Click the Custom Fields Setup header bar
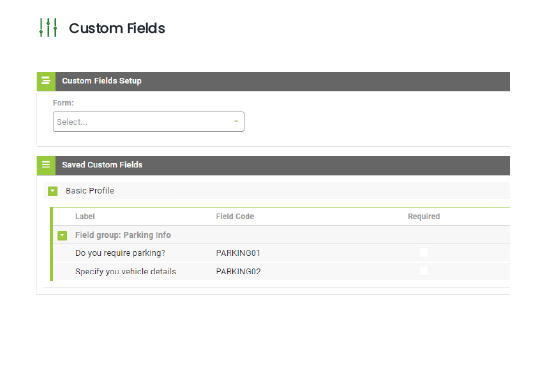Image resolution: width=546 pixels, height=365 pixels. (x=273, y=81)
